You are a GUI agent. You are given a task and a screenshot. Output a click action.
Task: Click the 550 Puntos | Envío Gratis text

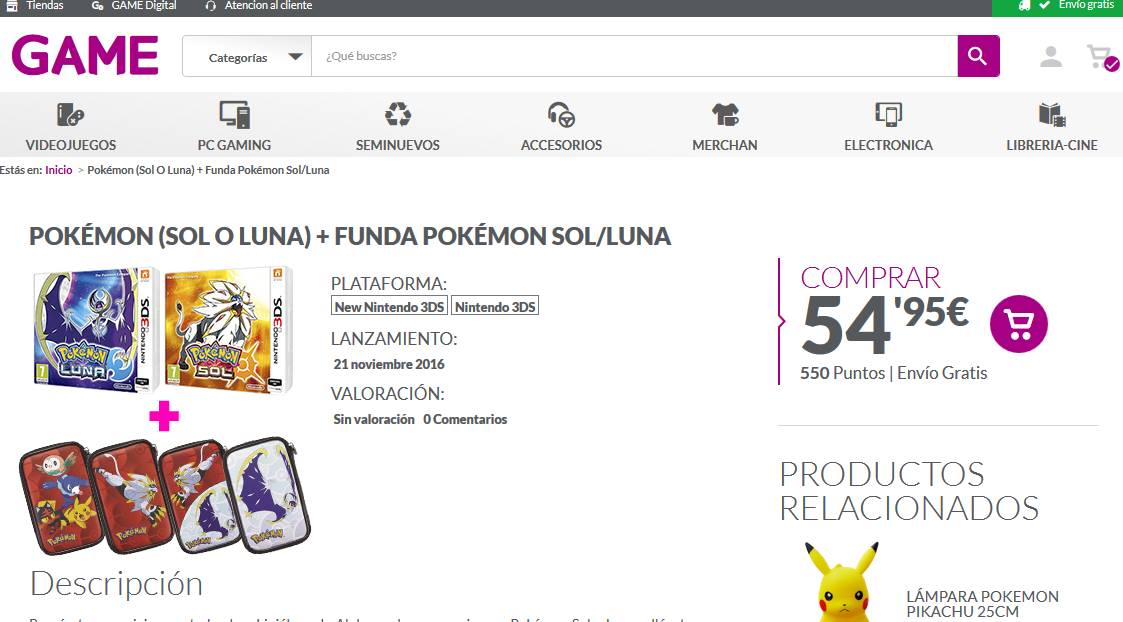893,373
